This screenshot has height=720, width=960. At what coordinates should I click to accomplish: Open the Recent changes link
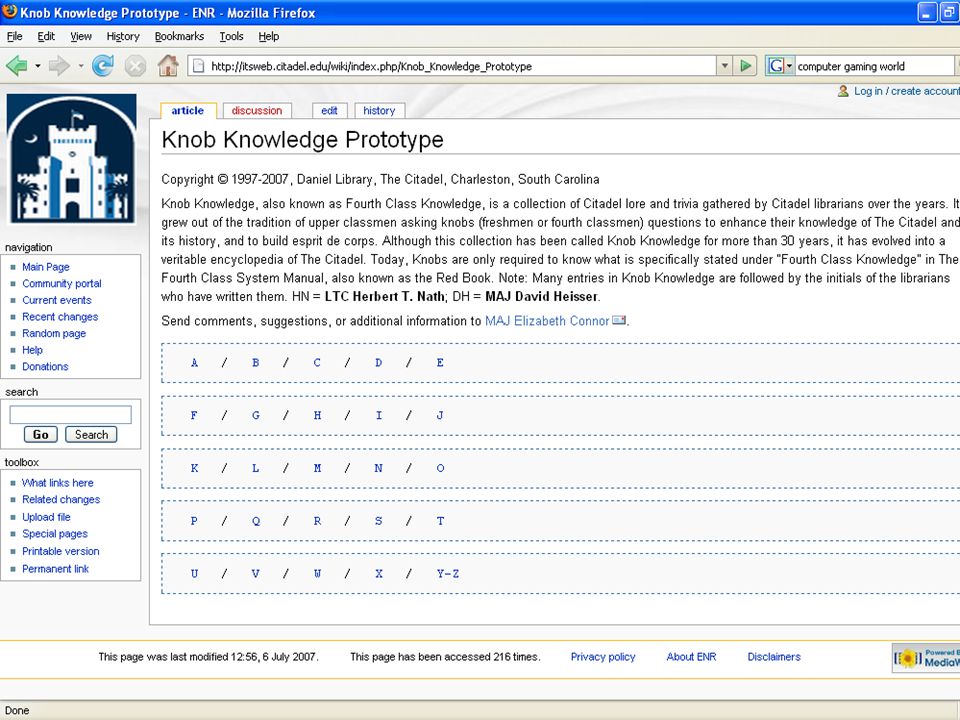tap(60, 317)
